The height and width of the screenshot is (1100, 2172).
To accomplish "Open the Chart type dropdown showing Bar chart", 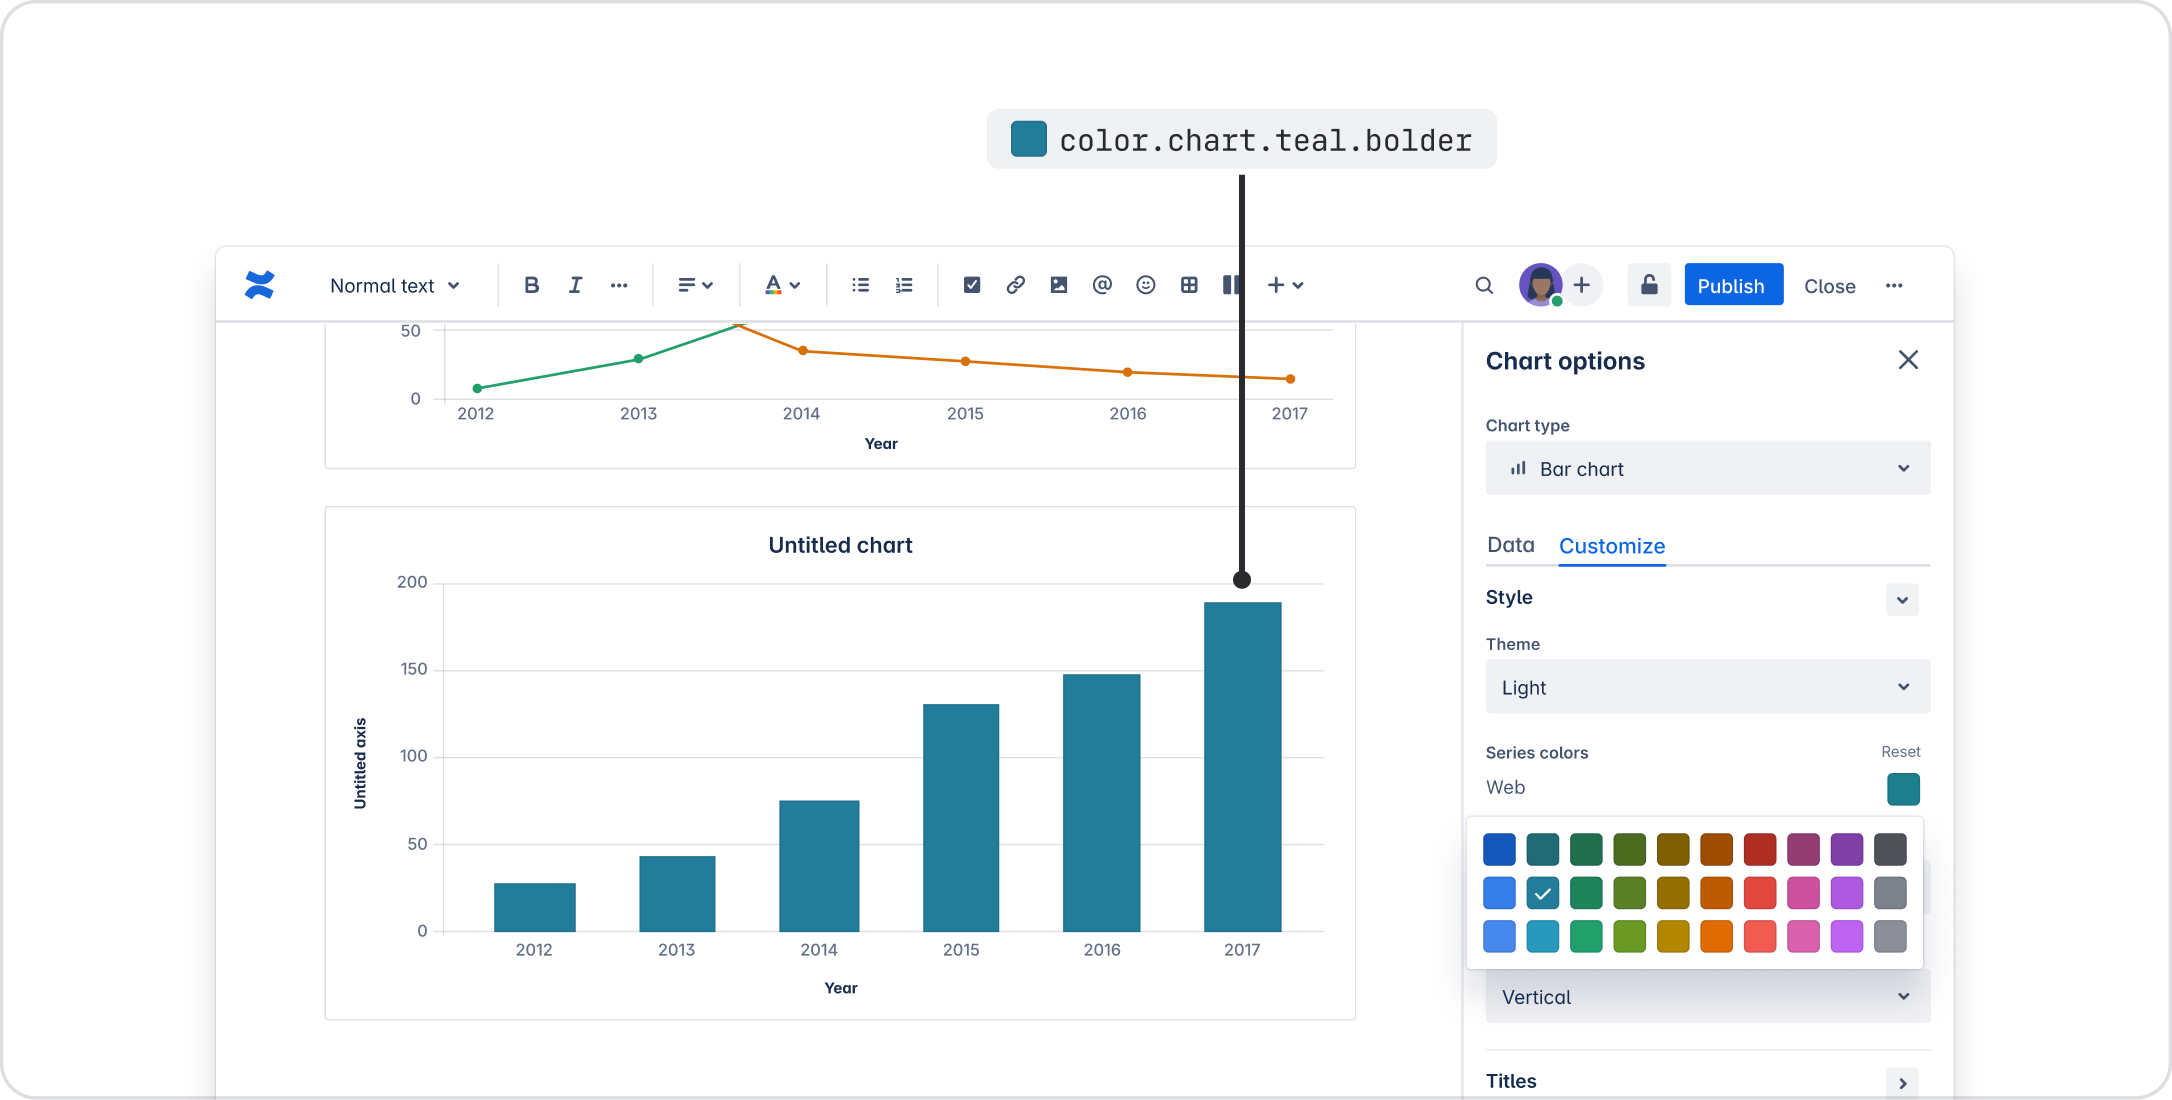I will tap(1707, 468).
